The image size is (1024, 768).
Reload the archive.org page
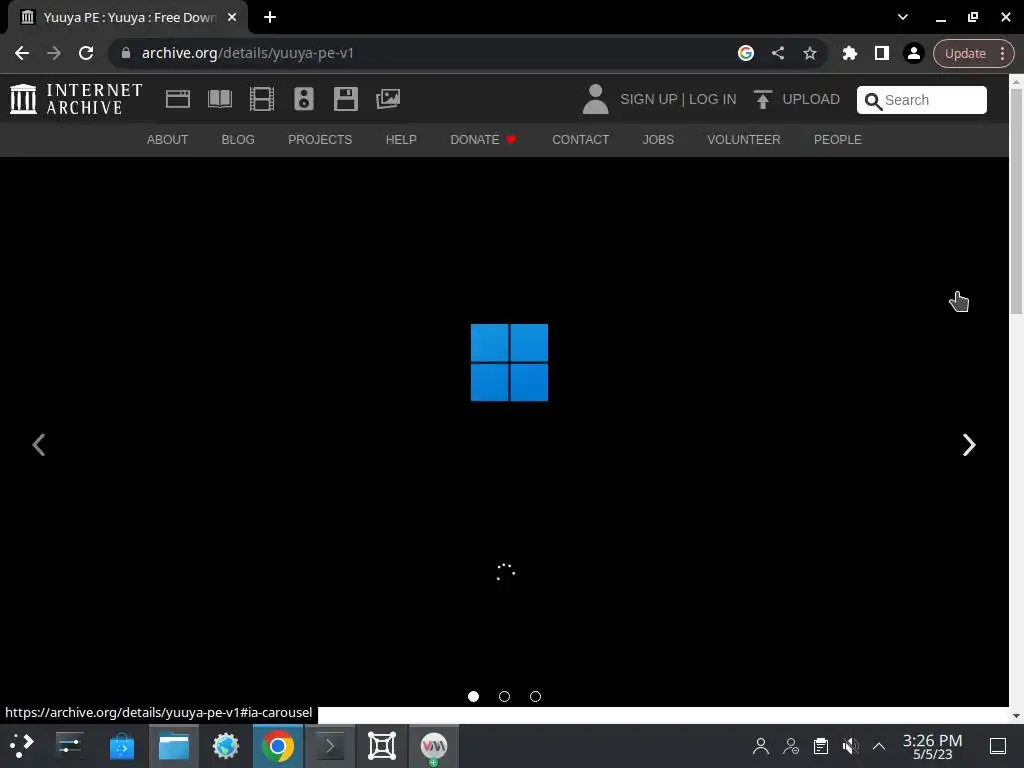(86, 53)
